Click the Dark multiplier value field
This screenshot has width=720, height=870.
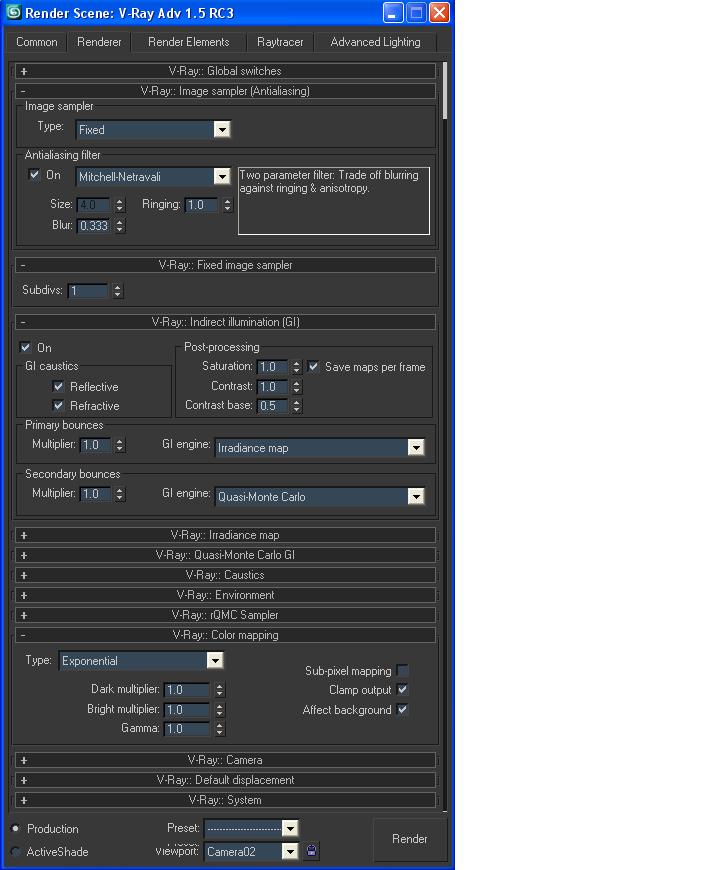[187, 690]
